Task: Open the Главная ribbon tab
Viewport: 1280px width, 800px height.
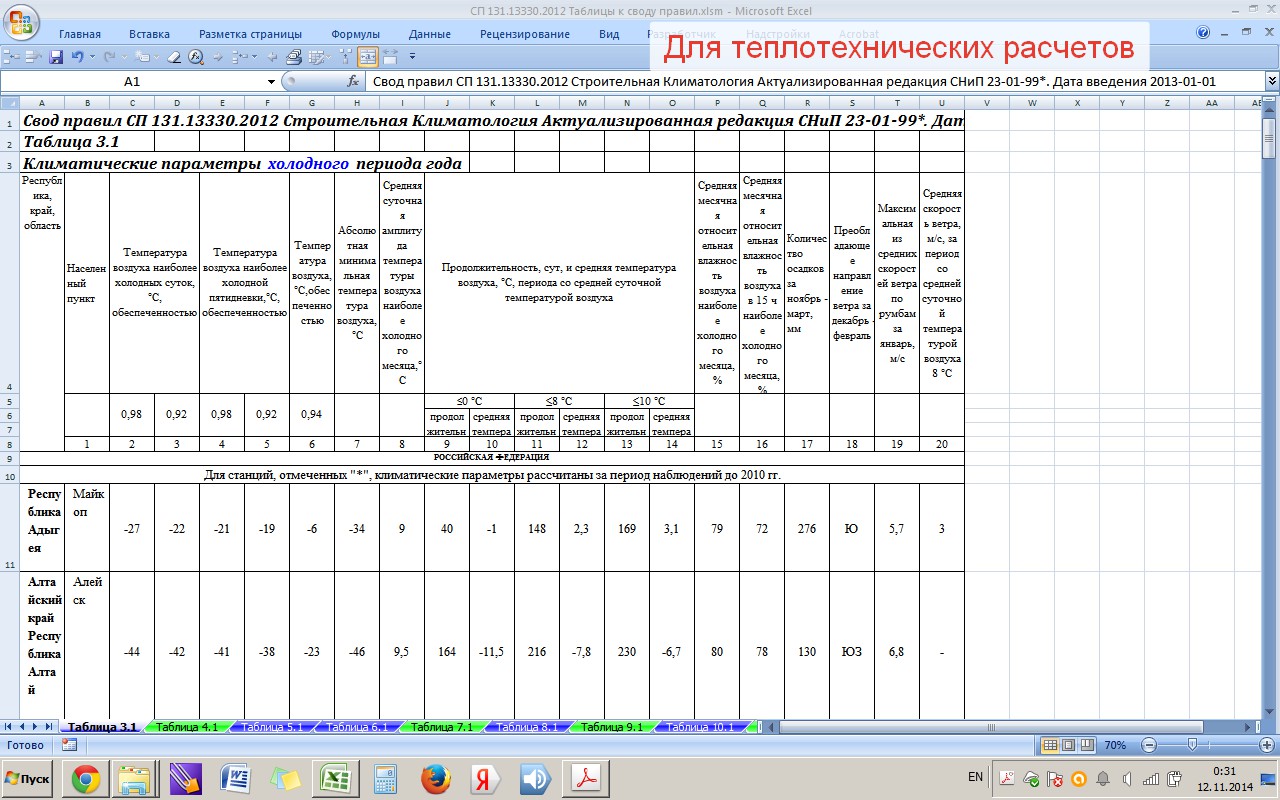Action: pyautogui.click(x=80, y=33)
